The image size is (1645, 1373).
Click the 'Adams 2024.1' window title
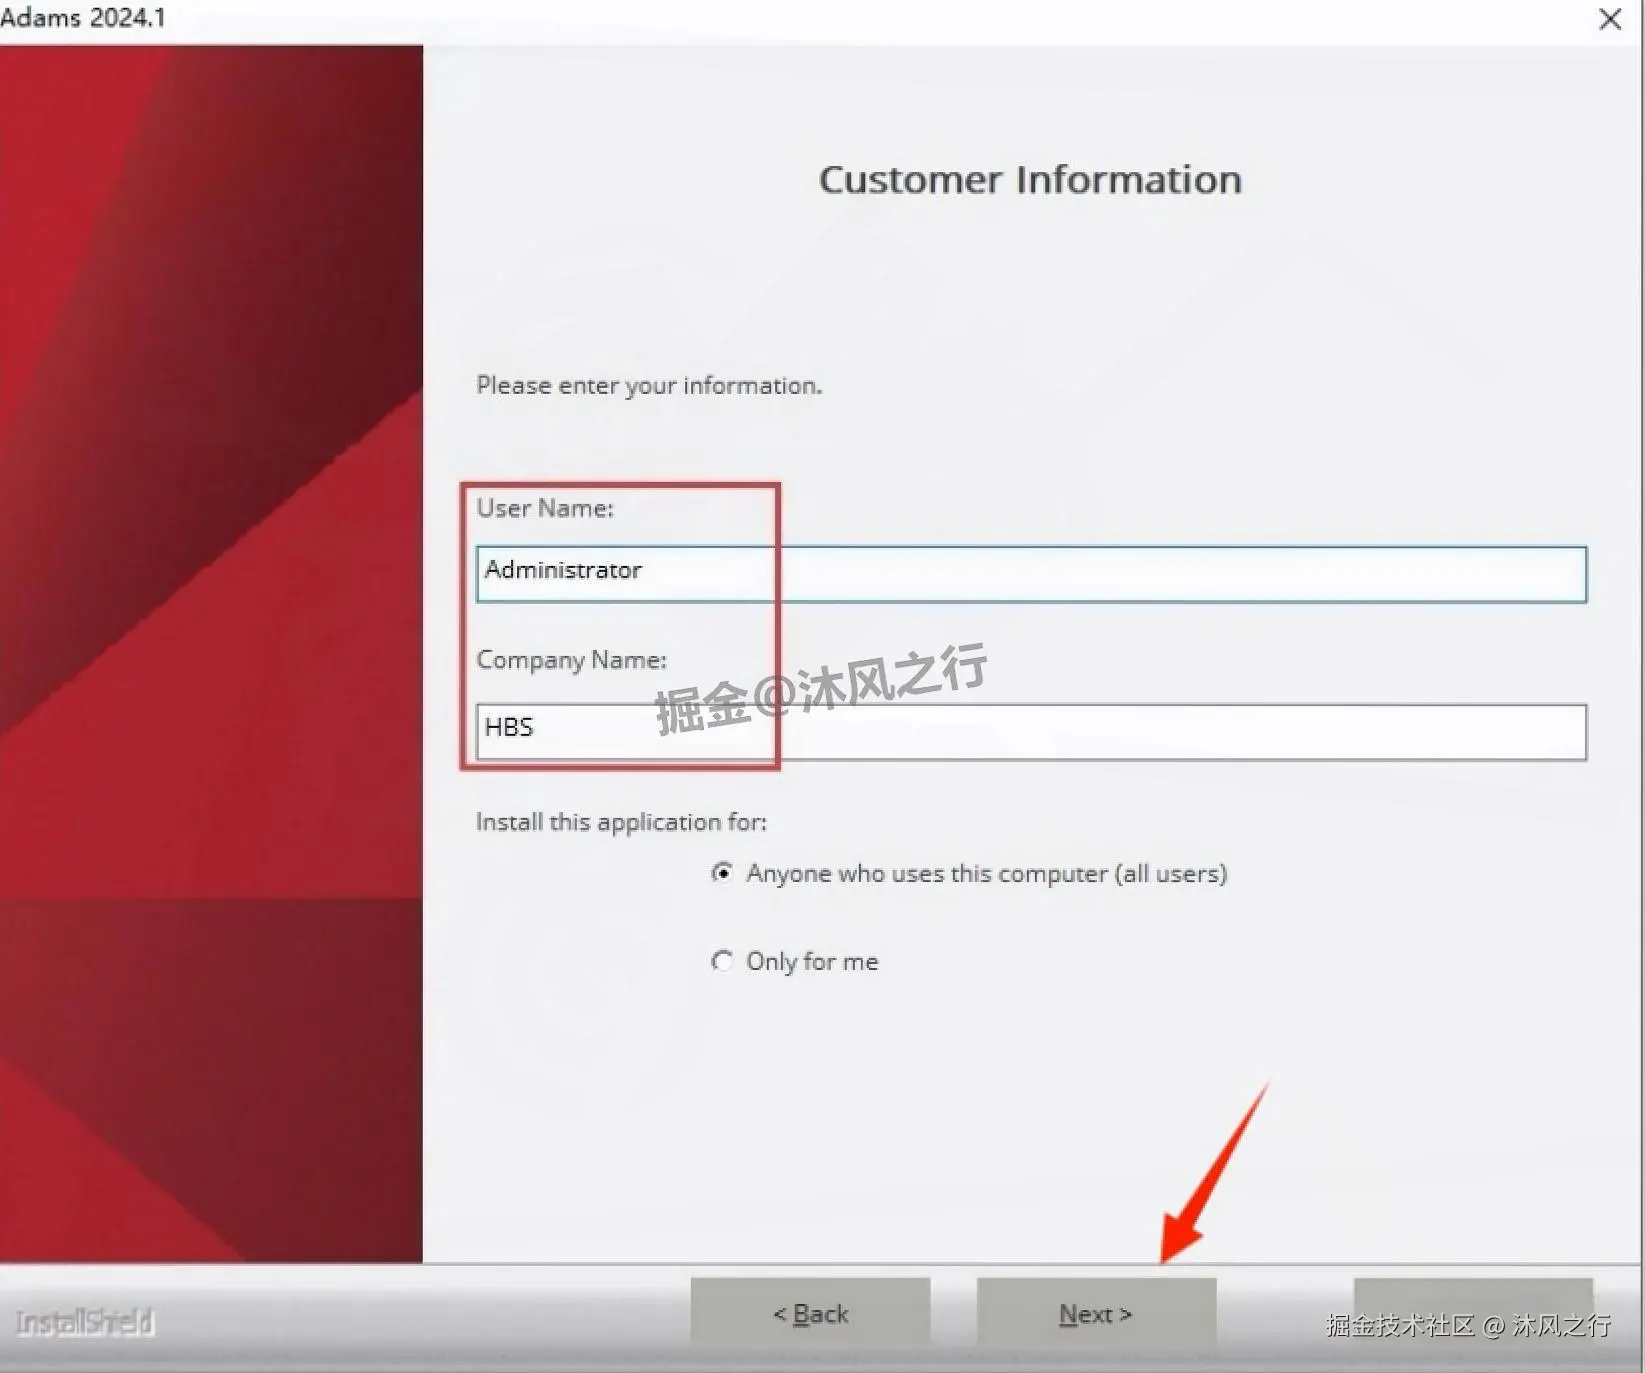[83, 17]
